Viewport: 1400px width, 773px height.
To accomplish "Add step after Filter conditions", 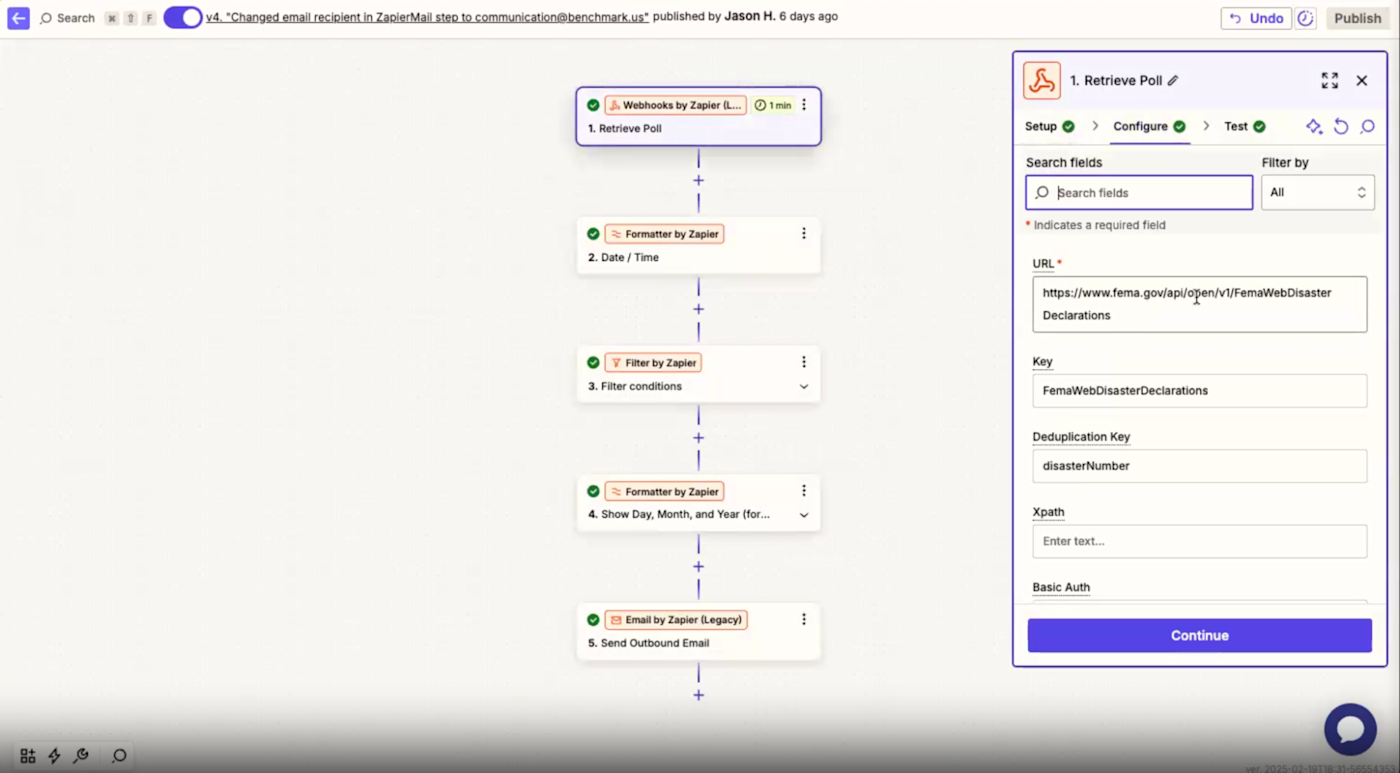I will tap(698, 438).
